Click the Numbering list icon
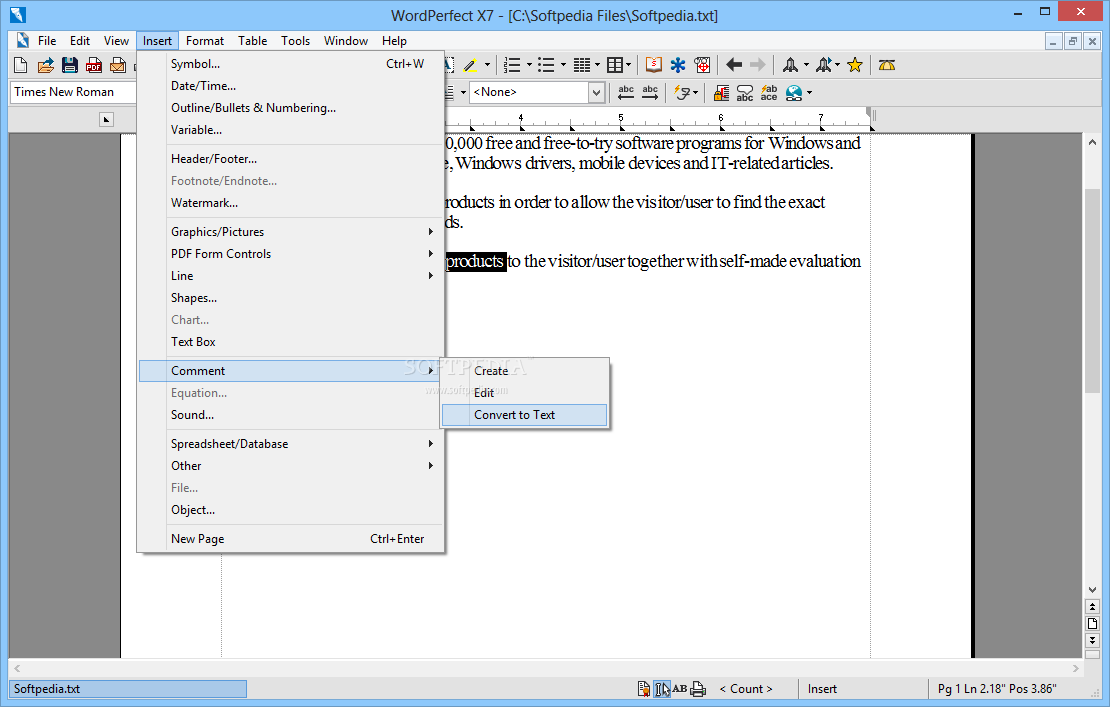Image resolution: width=1110 pixels, height=707 pixels. pyautogui.click(x=512, y=65)
